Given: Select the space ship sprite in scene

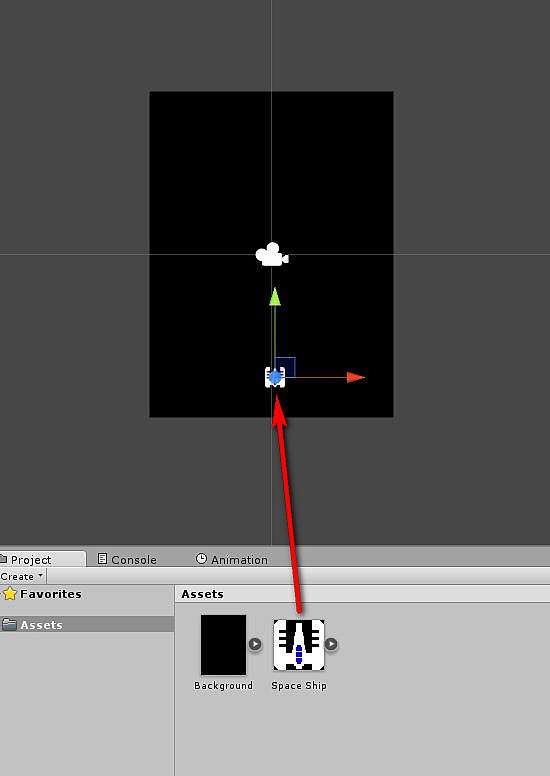Looking at the screenshot, I should (275, 378).
